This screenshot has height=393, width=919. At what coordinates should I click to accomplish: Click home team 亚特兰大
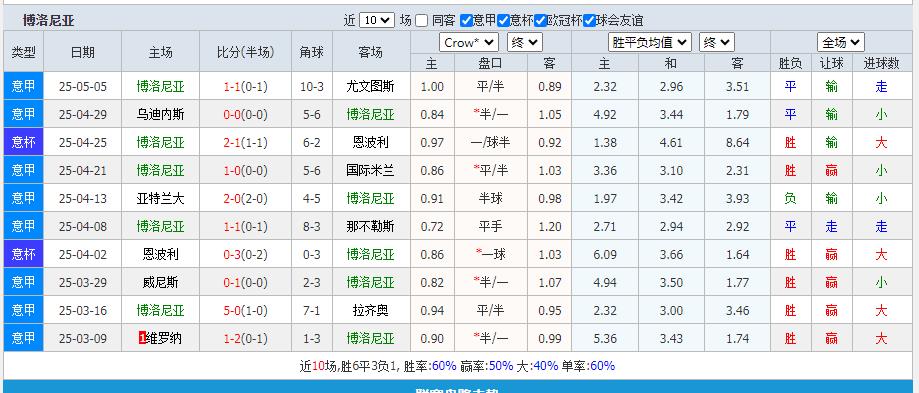[161, 199]
